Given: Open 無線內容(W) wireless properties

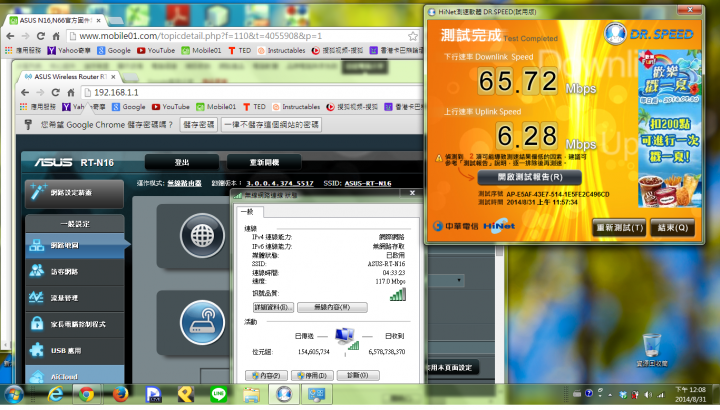Looking at the screenshot, I should pyautogui.click(x=332, y=307).
